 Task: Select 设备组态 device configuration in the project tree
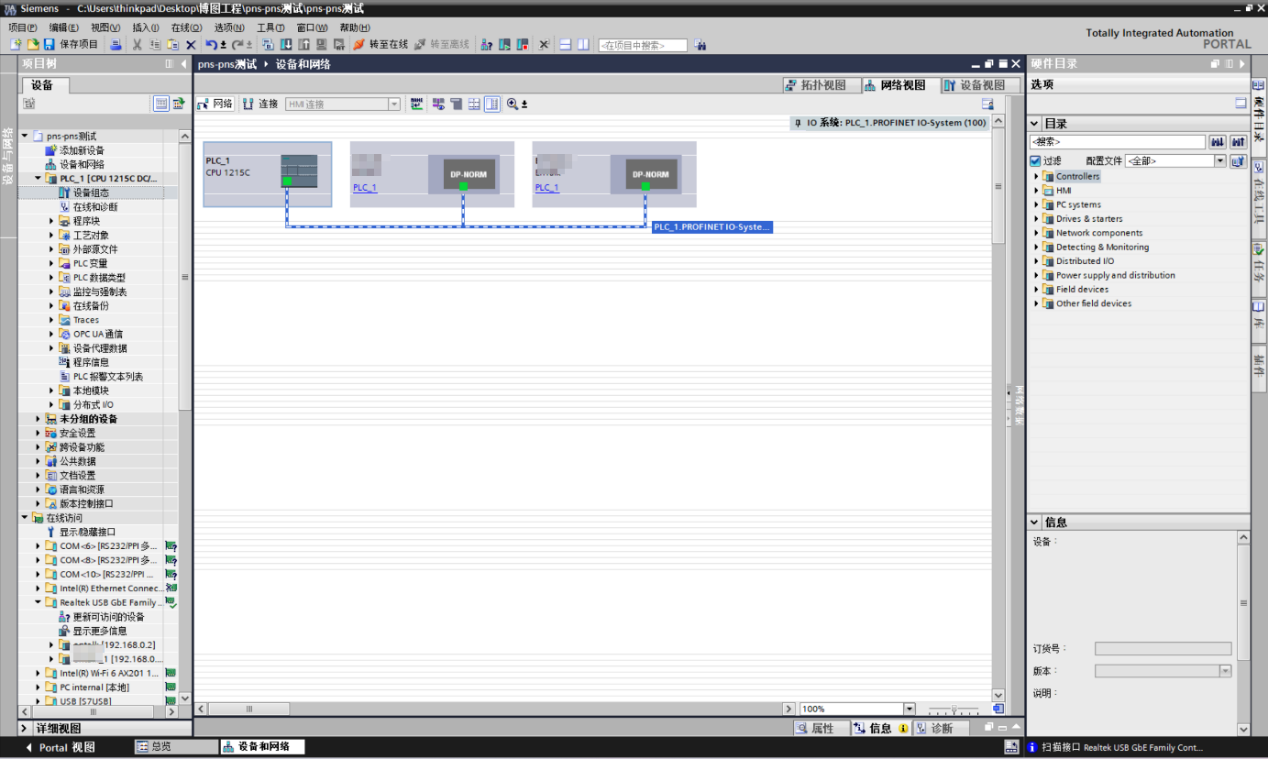91,193
